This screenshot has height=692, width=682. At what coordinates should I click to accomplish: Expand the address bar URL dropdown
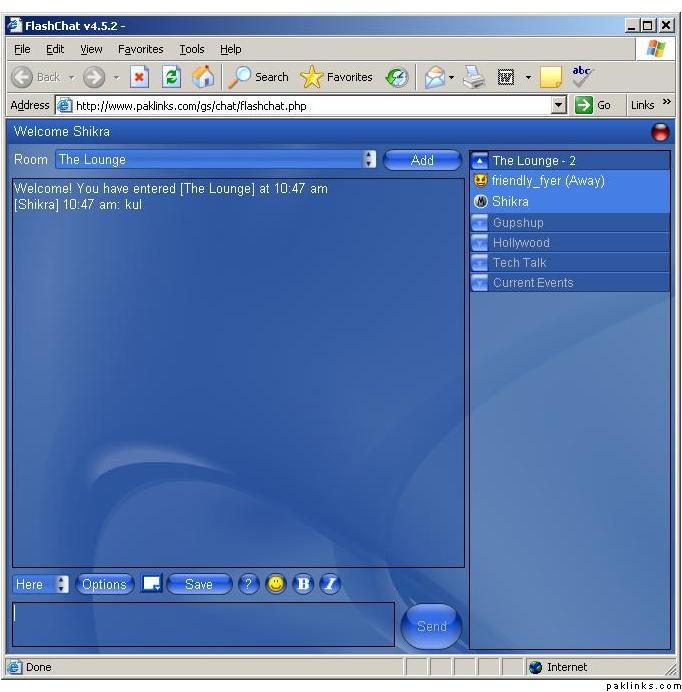(559, 105)
